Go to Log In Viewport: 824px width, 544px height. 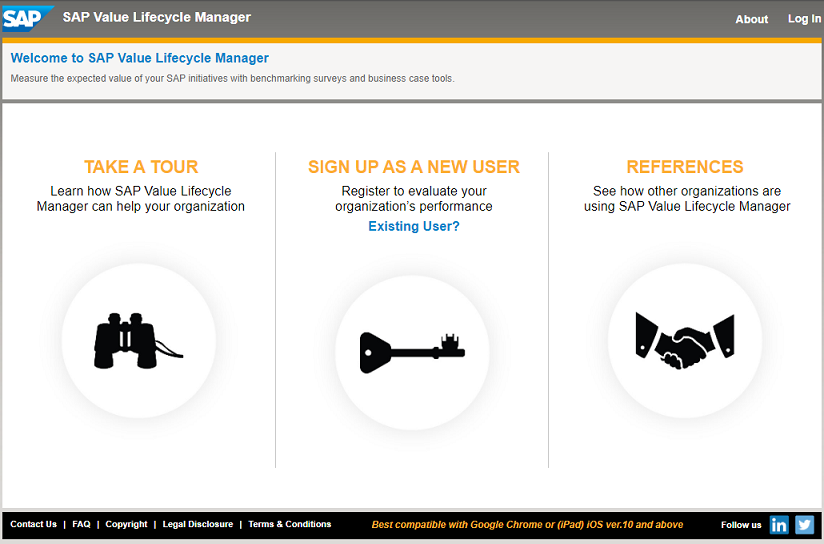tap(804, 19)
